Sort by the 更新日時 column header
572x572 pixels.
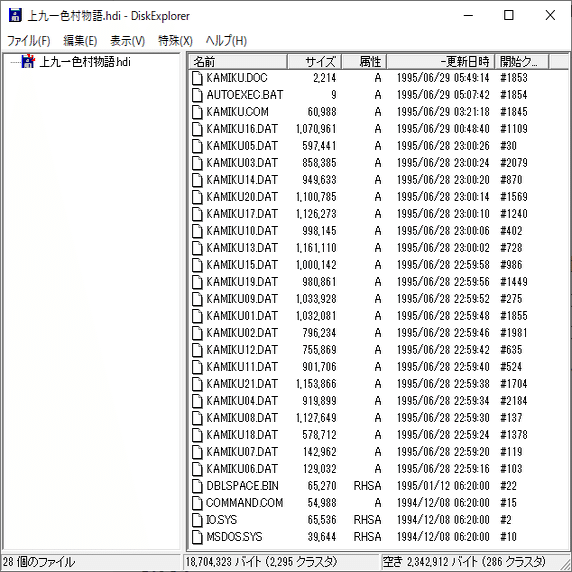[x=441, y=62]
